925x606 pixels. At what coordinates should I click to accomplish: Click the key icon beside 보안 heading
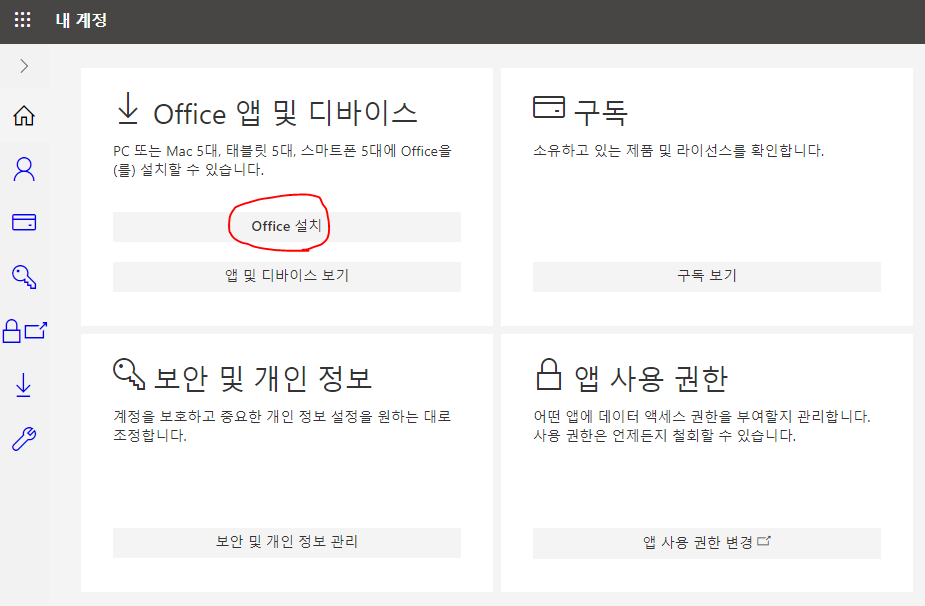click(129, 374)
